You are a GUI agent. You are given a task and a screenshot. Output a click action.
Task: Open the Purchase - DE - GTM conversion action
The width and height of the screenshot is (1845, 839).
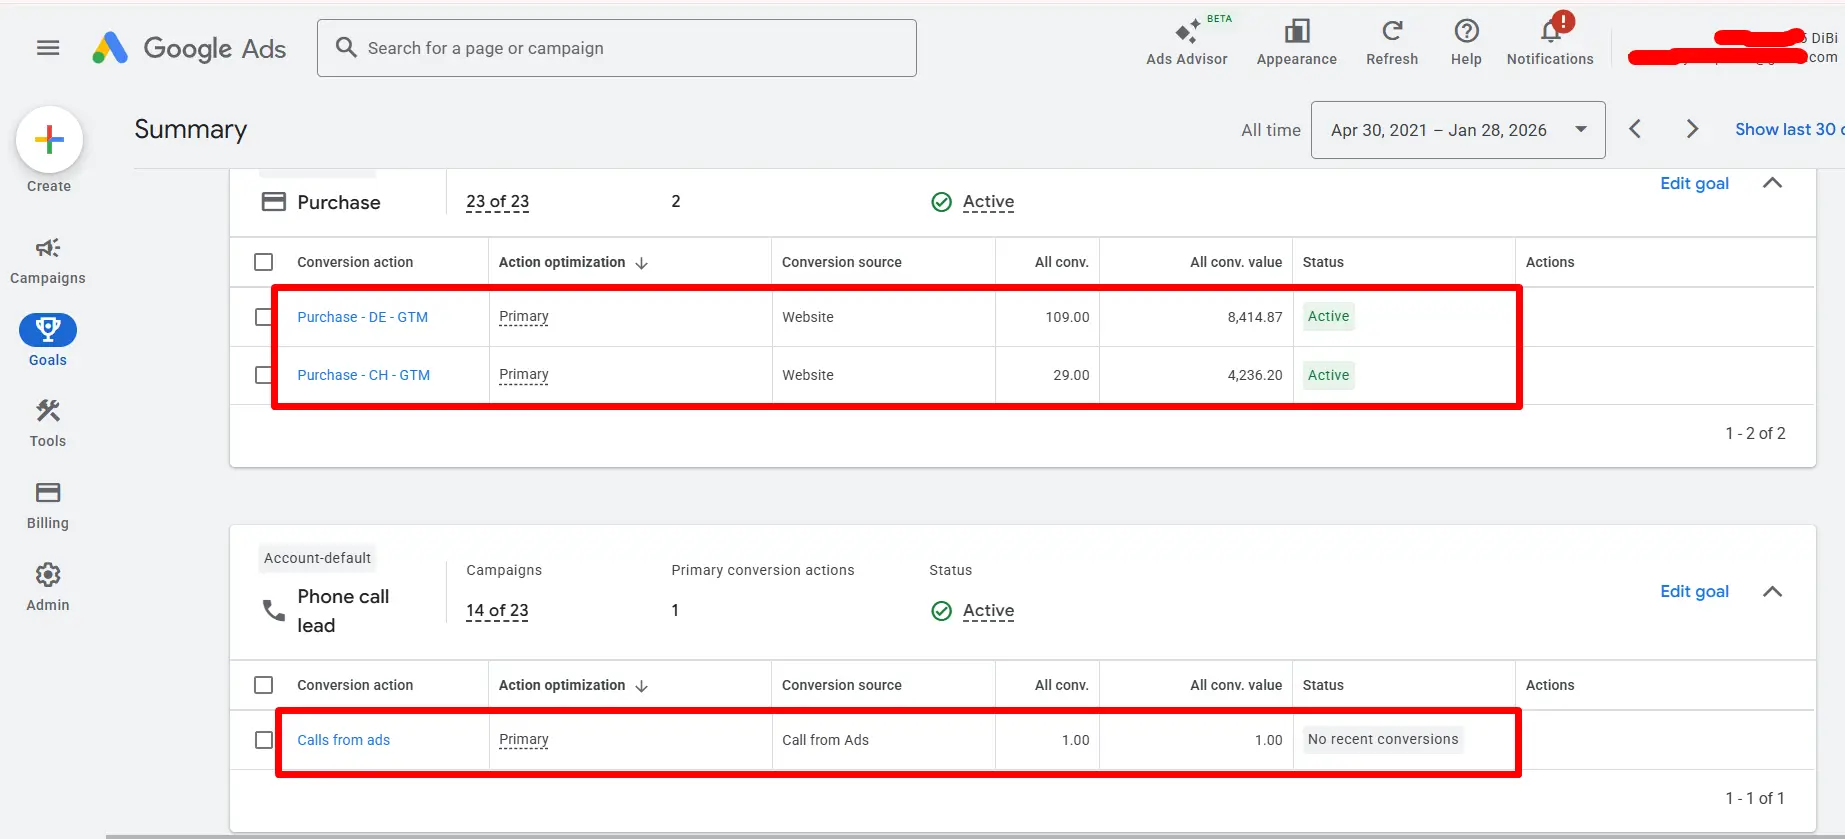(x=362, y=317)
